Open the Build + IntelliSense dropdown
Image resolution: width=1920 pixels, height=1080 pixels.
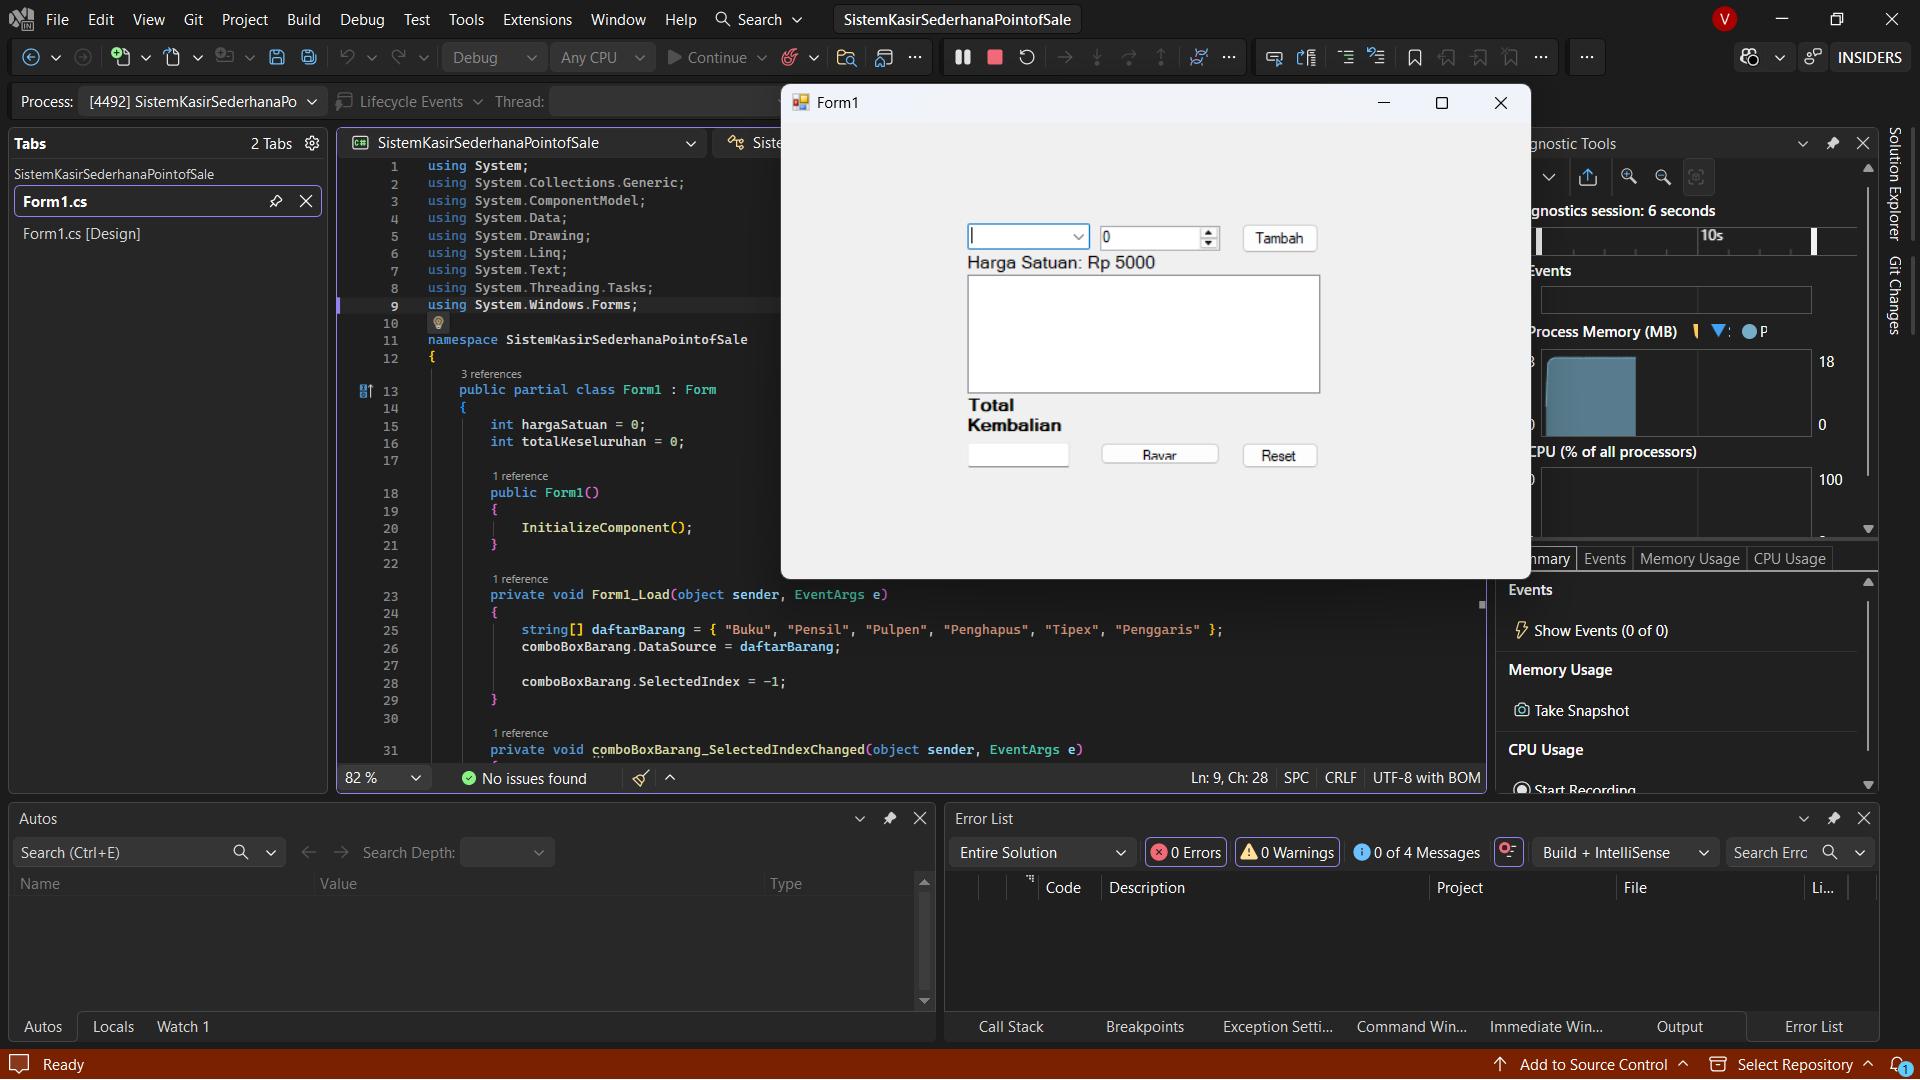click(x=1624, y=853)
